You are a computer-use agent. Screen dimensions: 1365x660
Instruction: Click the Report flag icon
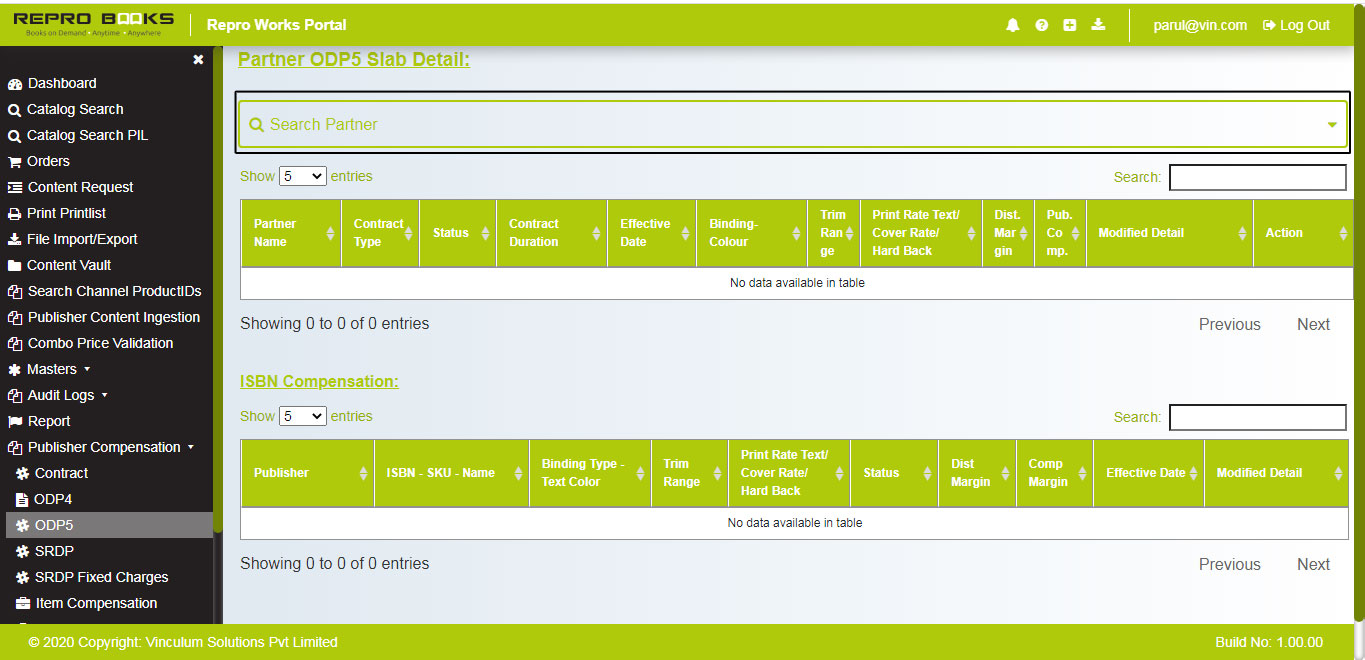tap(15, 422)
